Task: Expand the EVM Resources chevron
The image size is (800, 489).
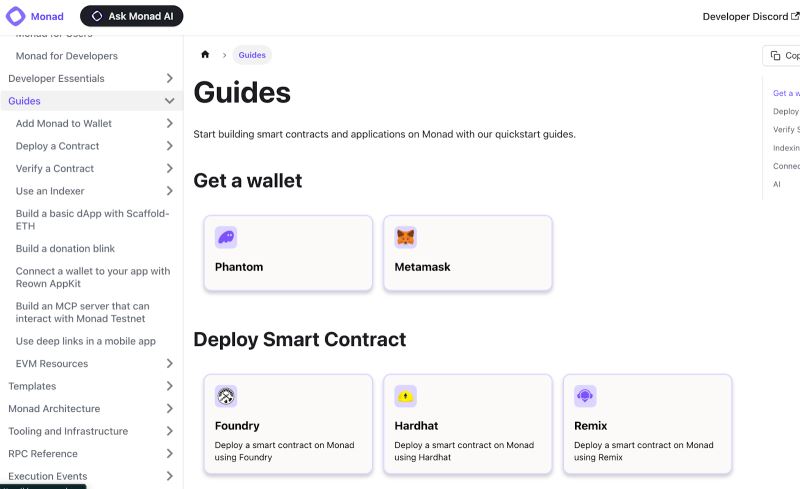Action: coord(170,364)
